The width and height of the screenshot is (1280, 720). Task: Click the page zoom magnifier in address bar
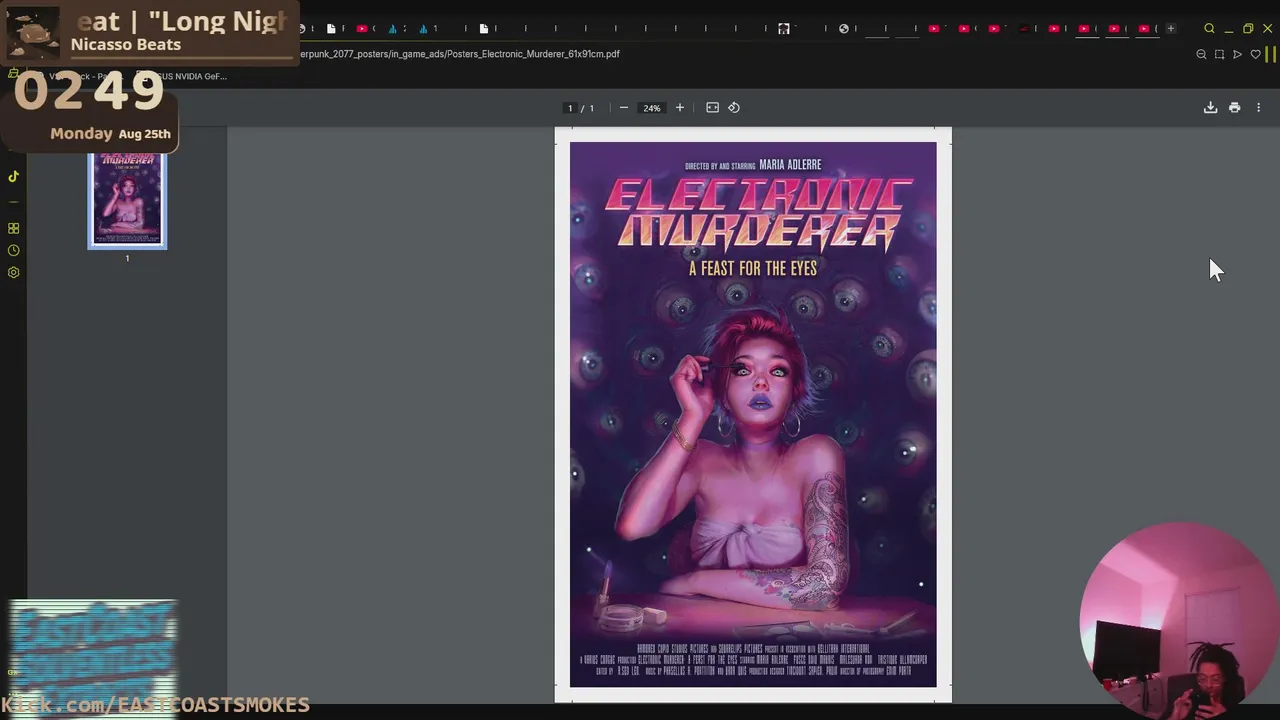click(1201, 54)
